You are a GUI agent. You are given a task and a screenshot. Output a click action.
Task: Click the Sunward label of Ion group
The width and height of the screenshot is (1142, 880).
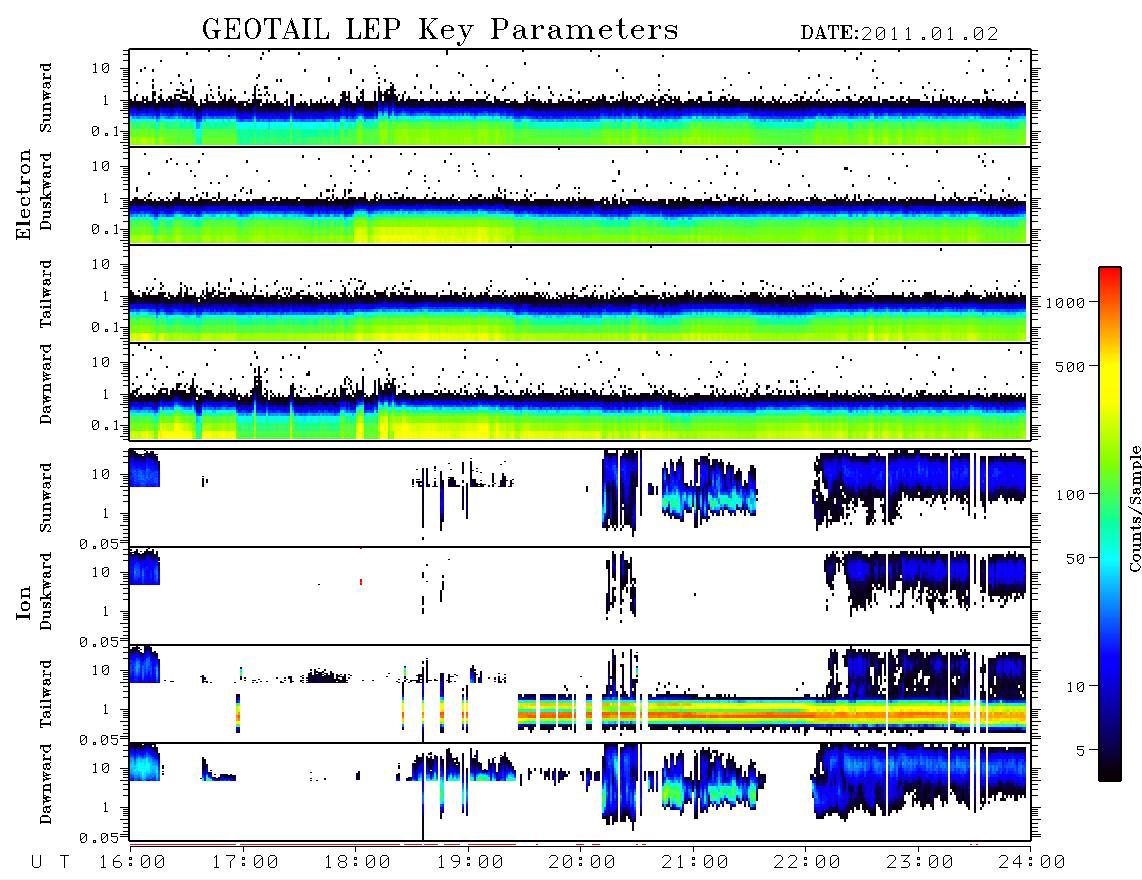(46, 498)
